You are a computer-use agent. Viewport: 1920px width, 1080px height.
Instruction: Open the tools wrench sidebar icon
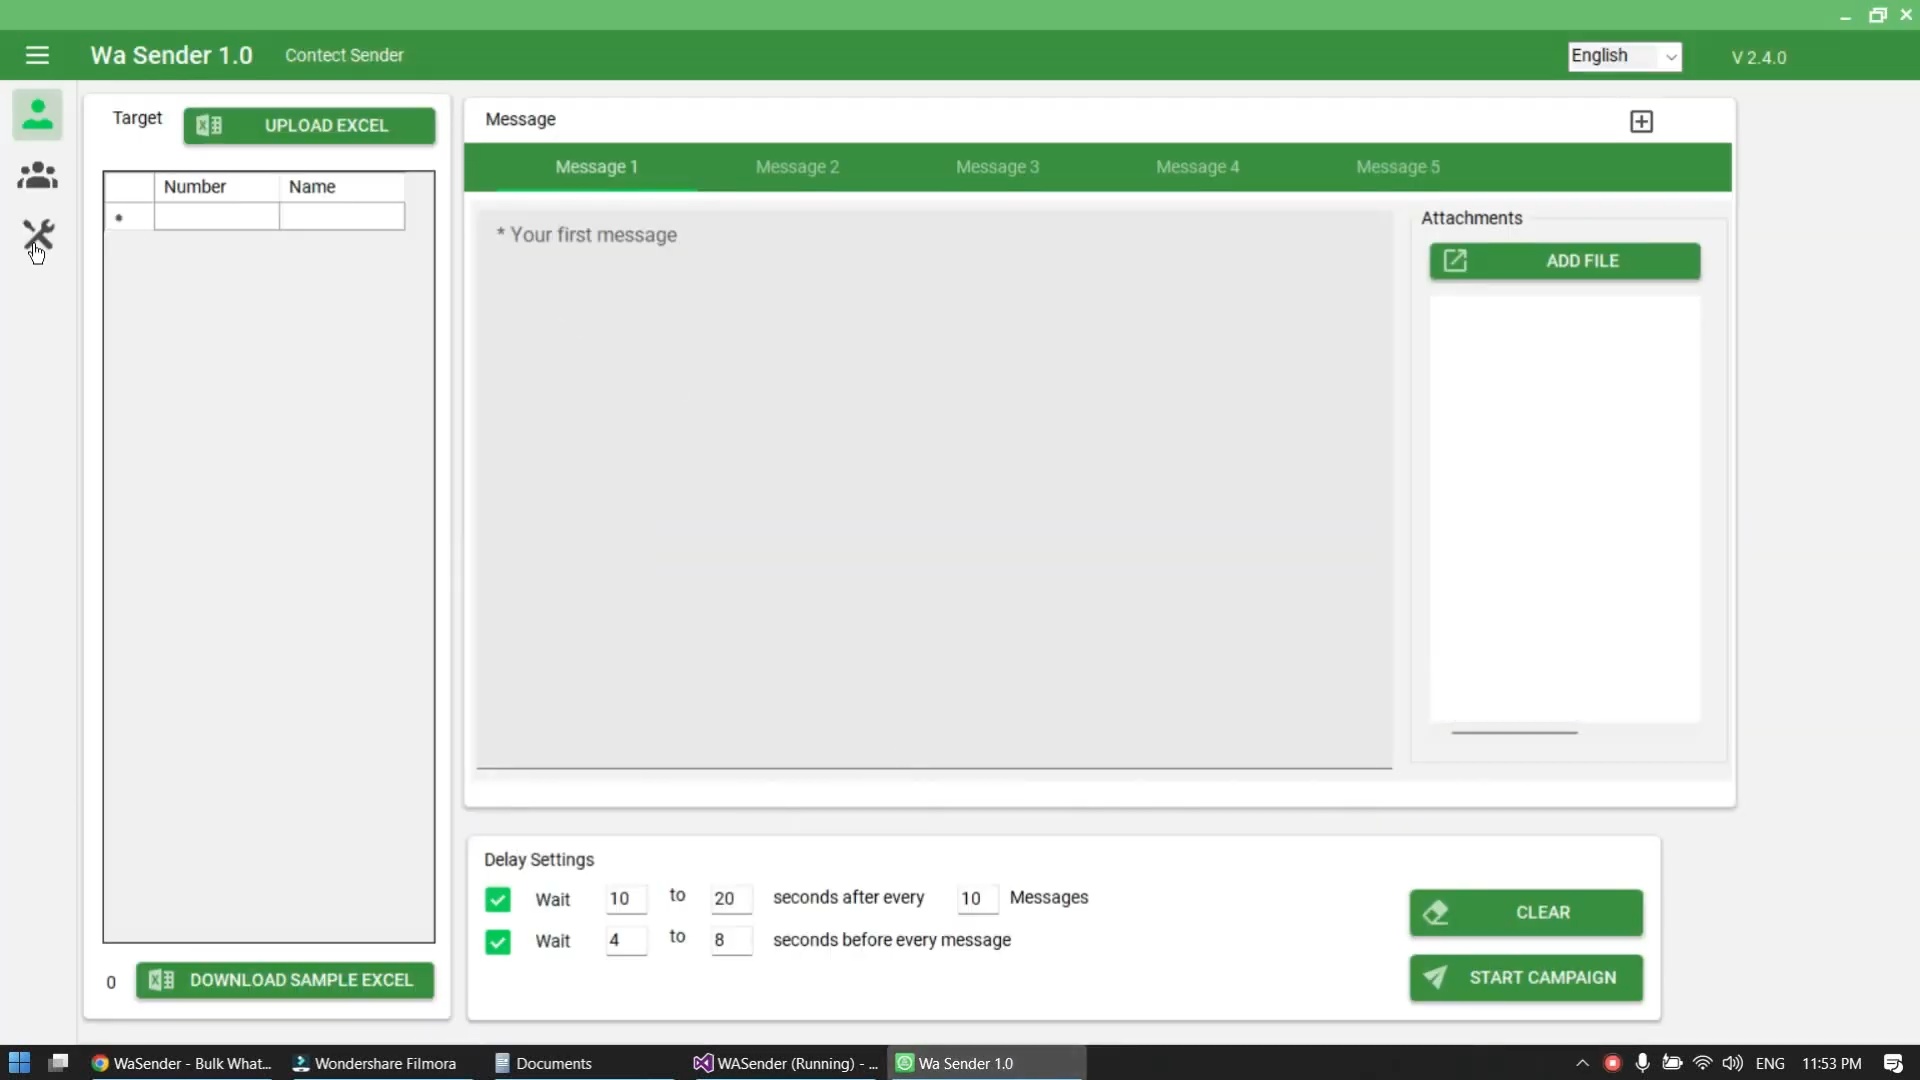[x=38, y=236]
